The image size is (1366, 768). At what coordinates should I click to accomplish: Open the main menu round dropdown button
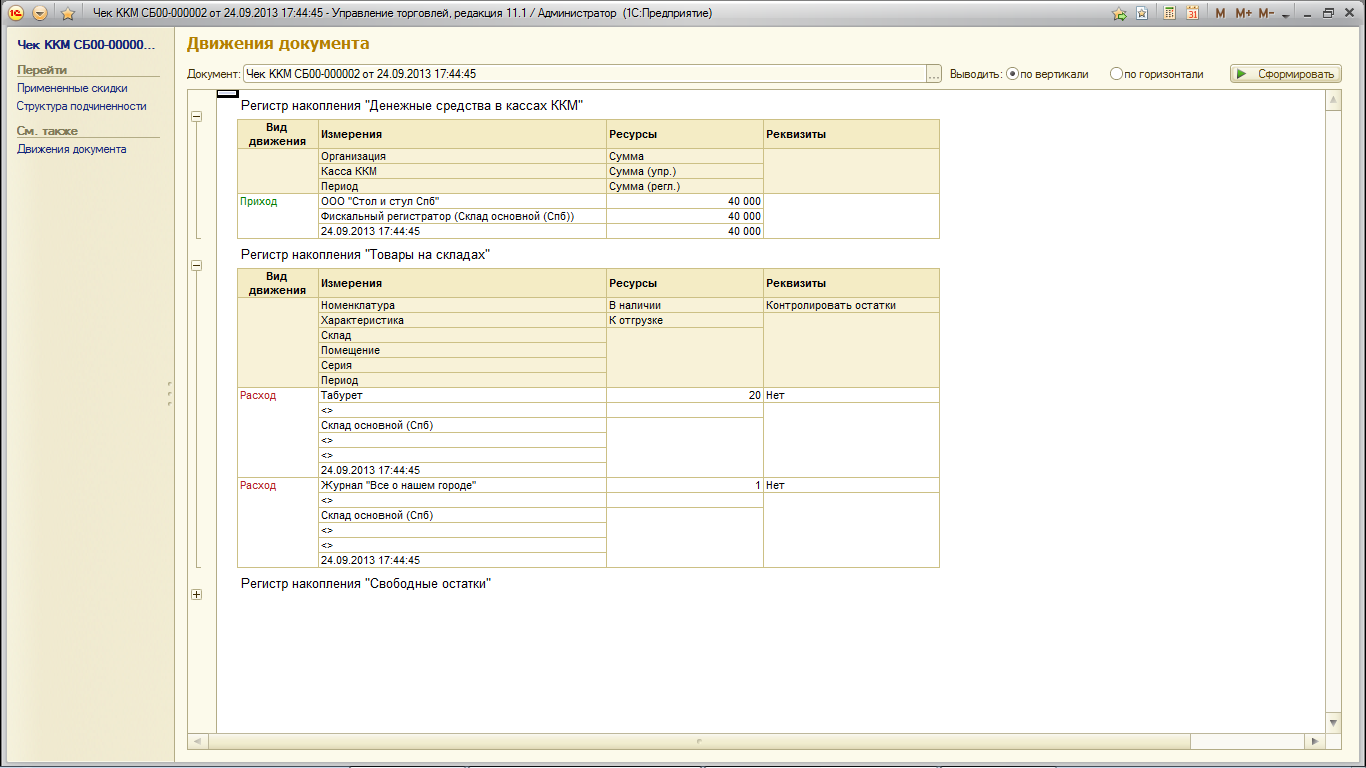pos(40,14)
